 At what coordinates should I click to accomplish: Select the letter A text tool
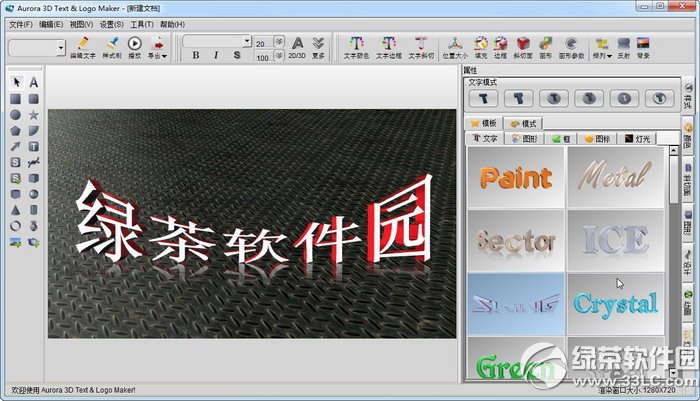(33, 82)
